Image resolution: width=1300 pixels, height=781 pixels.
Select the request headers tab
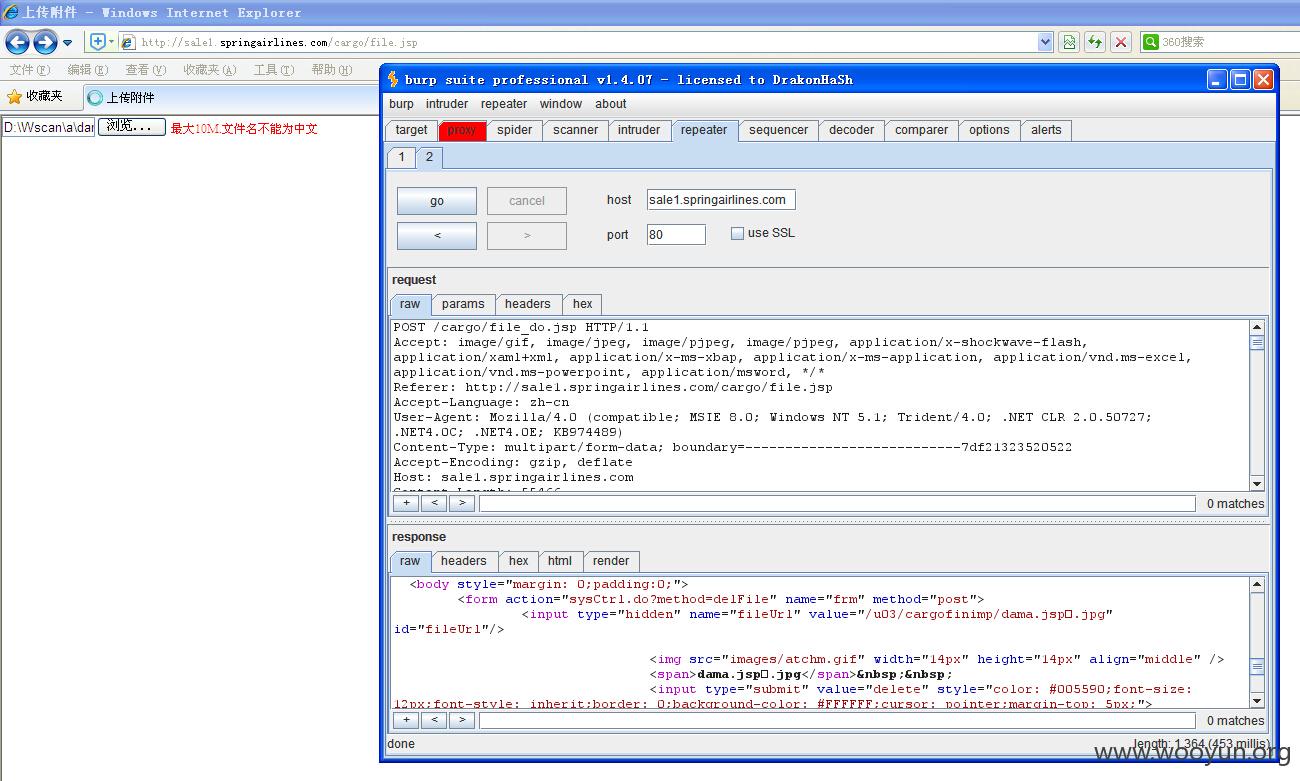tap(527, 304)
